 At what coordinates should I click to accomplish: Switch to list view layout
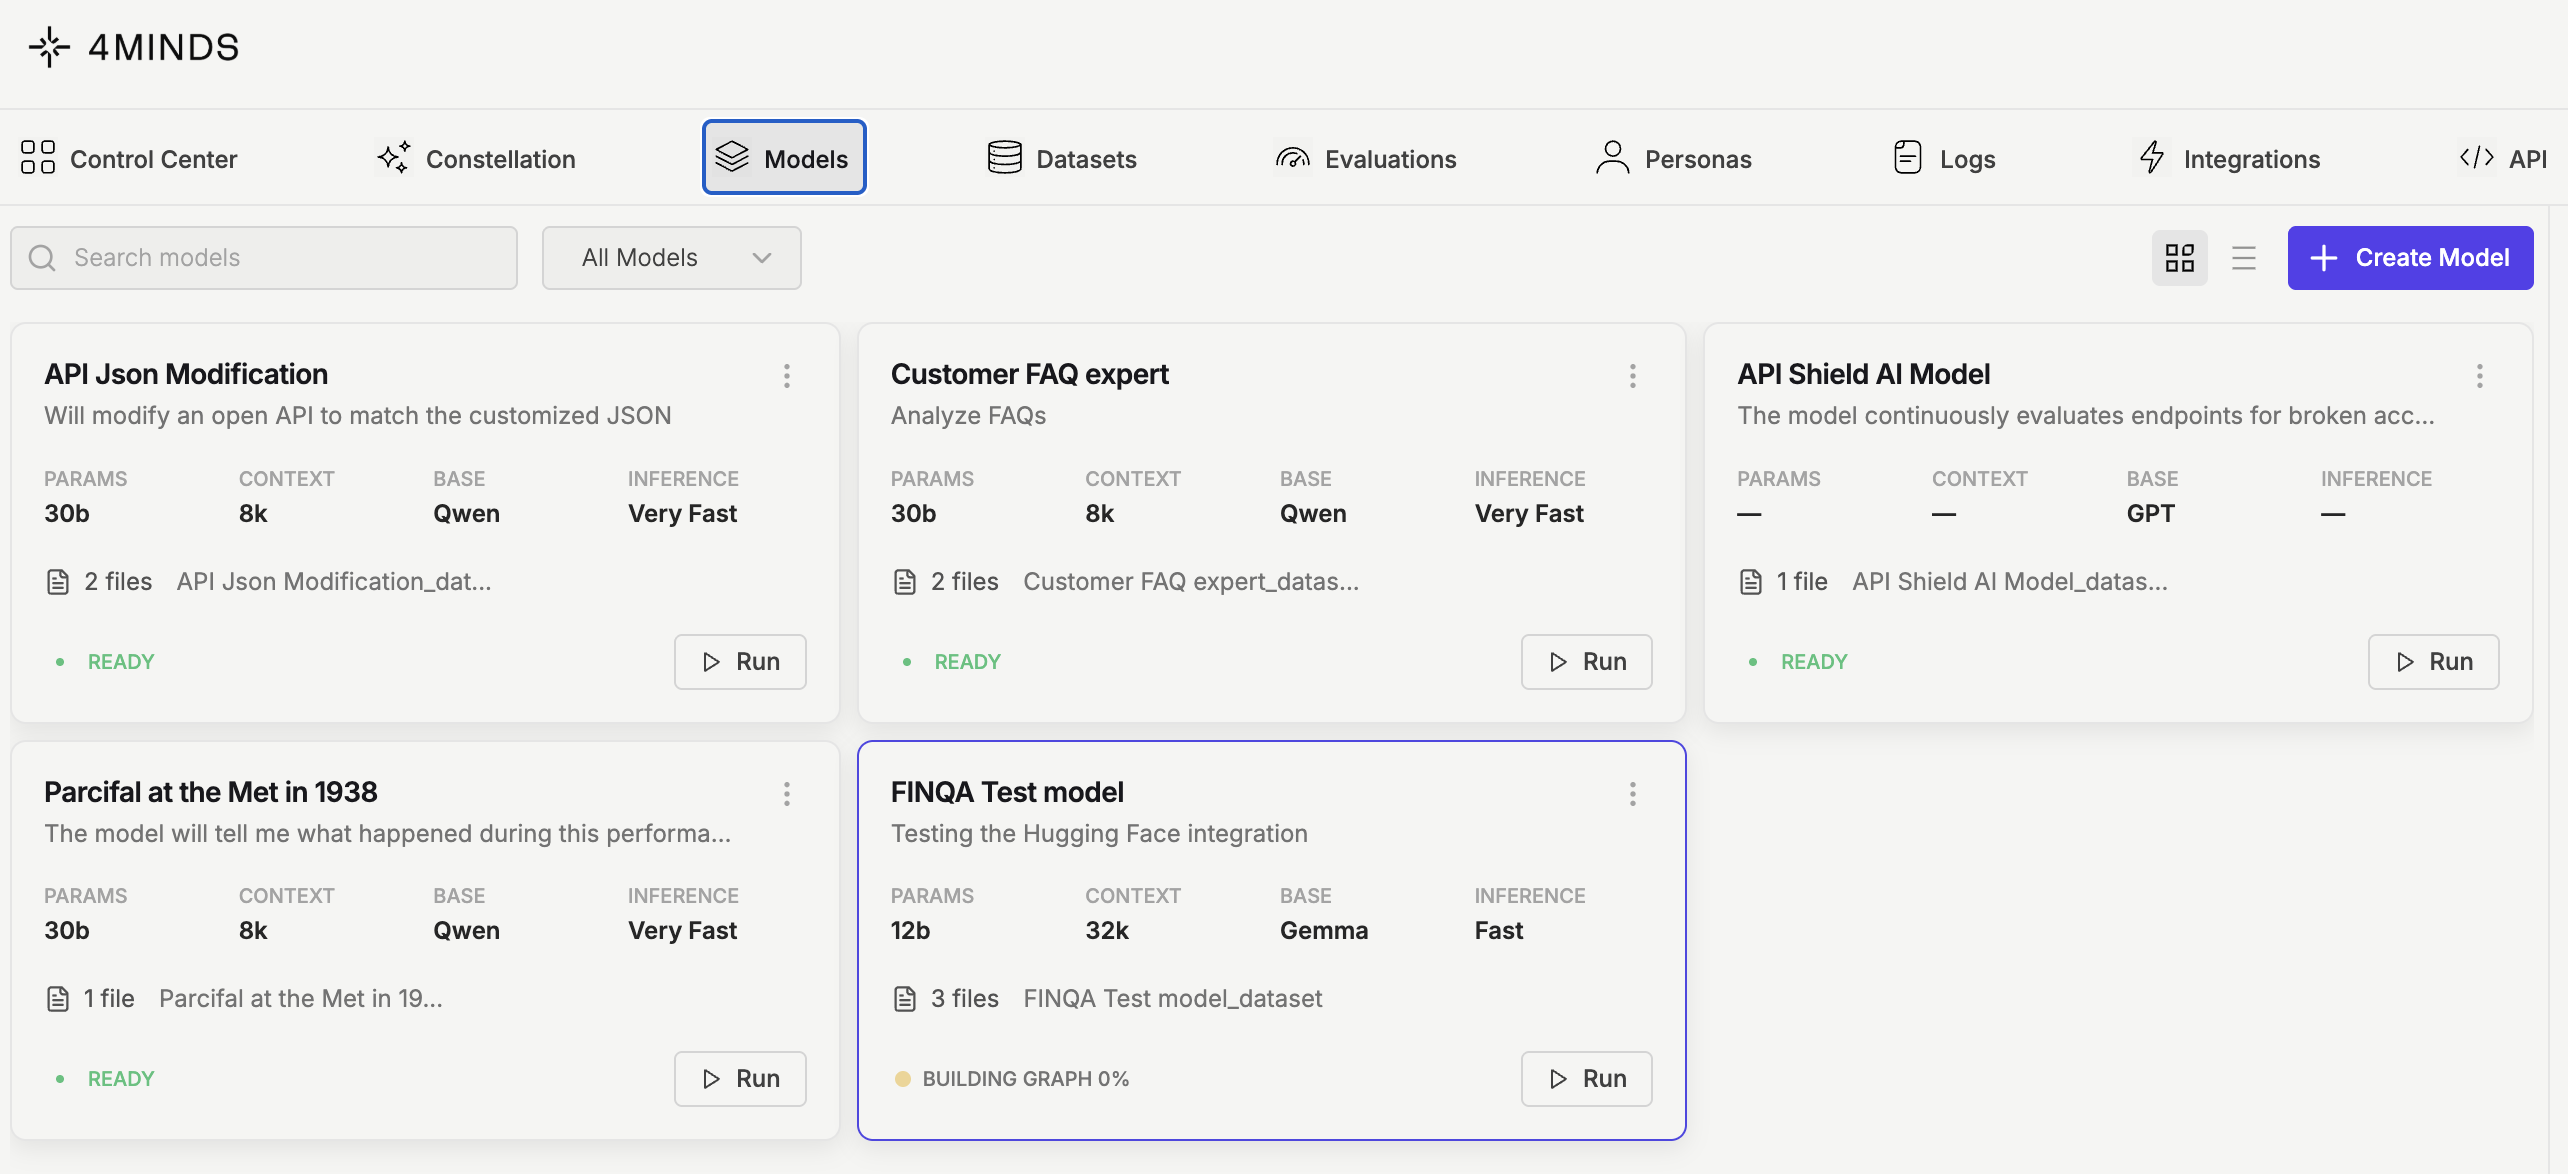click(2243, 258)
